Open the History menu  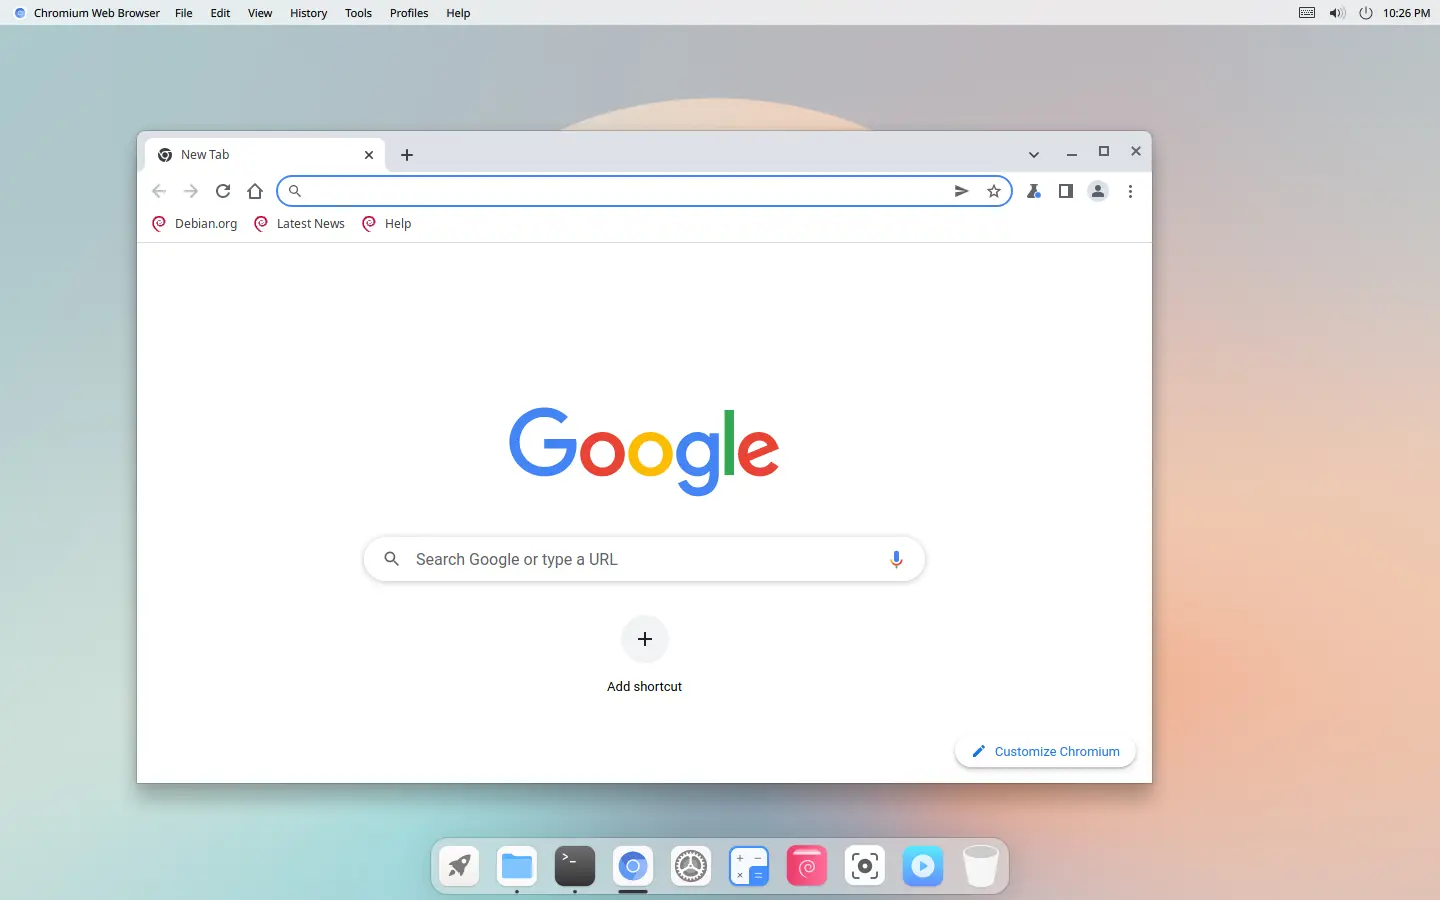point(308,13)
